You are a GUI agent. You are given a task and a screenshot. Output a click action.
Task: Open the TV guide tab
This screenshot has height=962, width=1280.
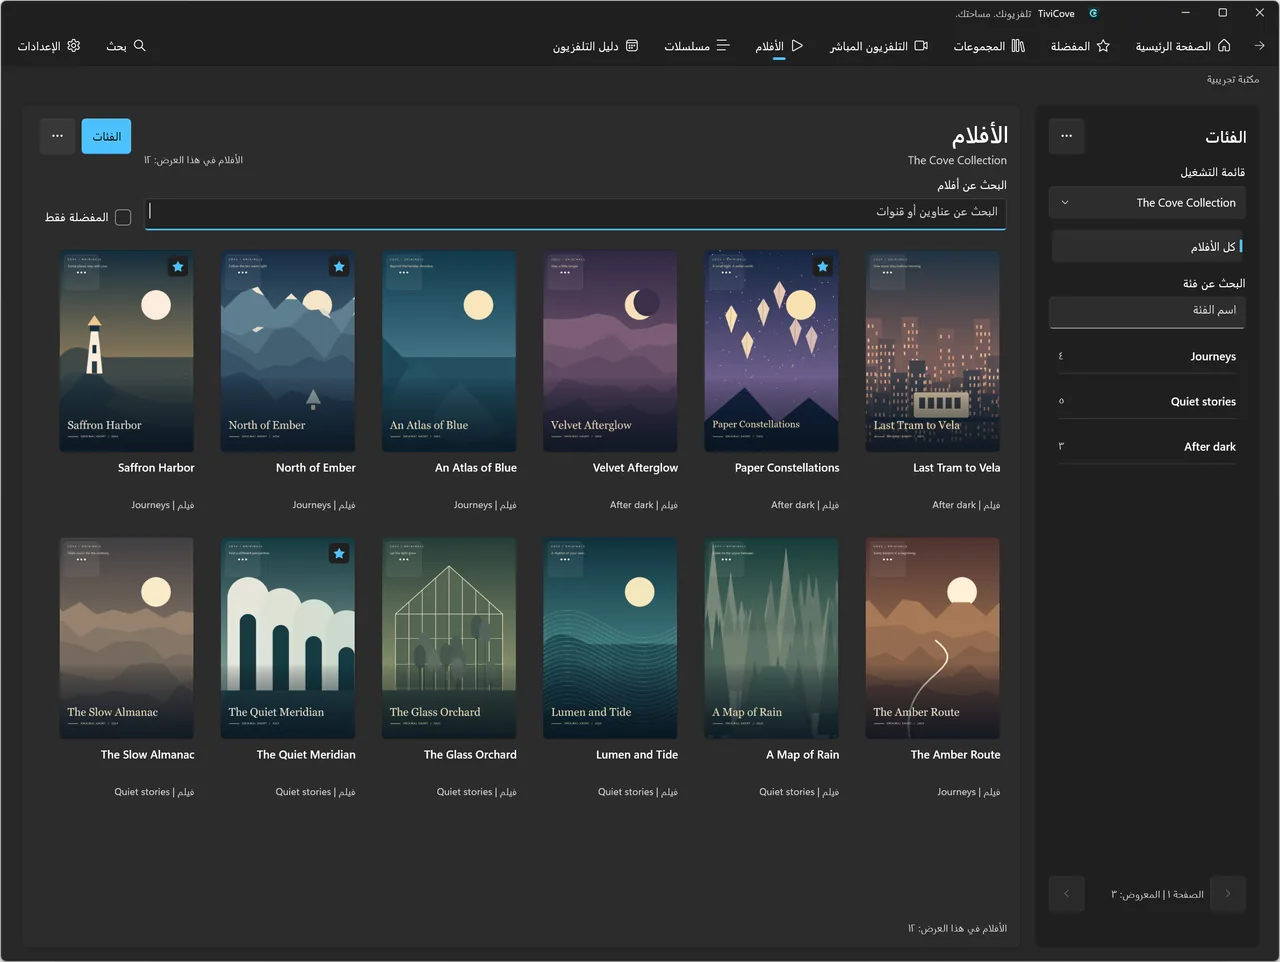(596, 46)
